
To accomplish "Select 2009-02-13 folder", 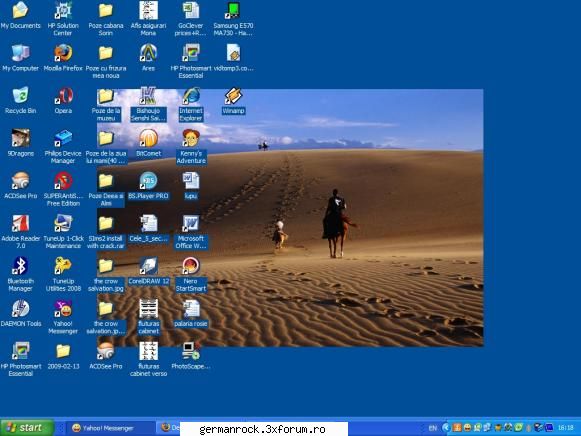I will pos(63,351).
